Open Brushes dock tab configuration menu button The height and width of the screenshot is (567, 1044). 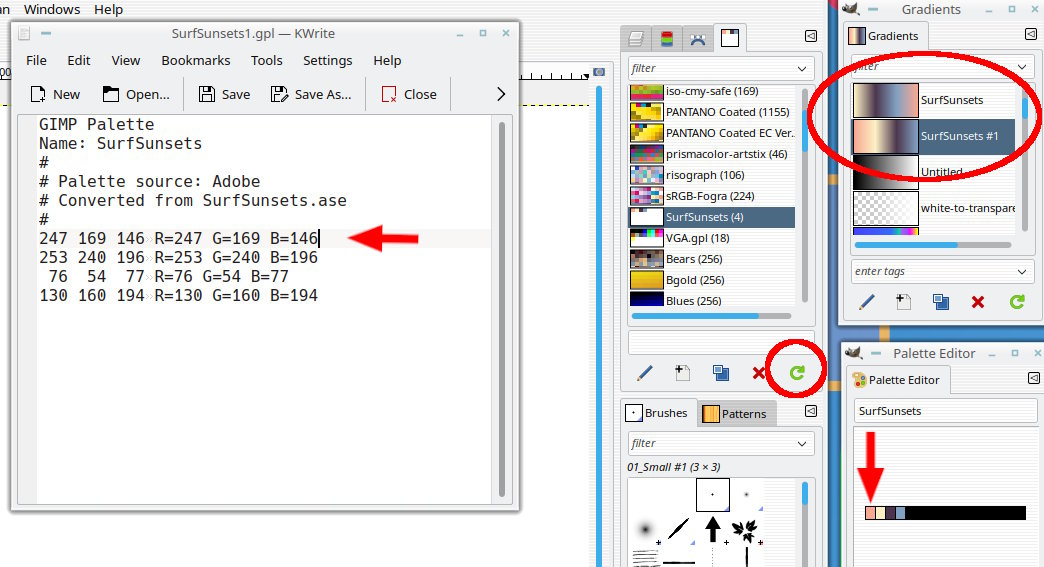[x=811, y=411]
